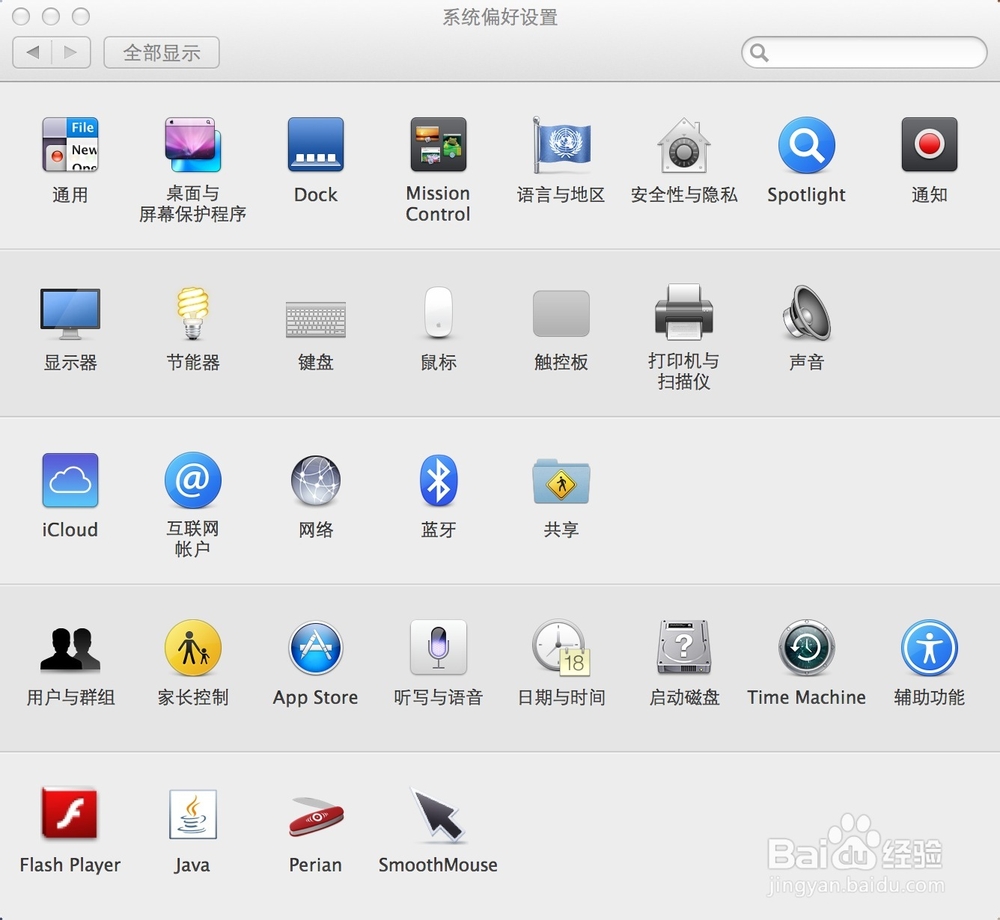Open App Store preferences pane
The width and height of the screenshot is (1000, 920).
point(316,648)
